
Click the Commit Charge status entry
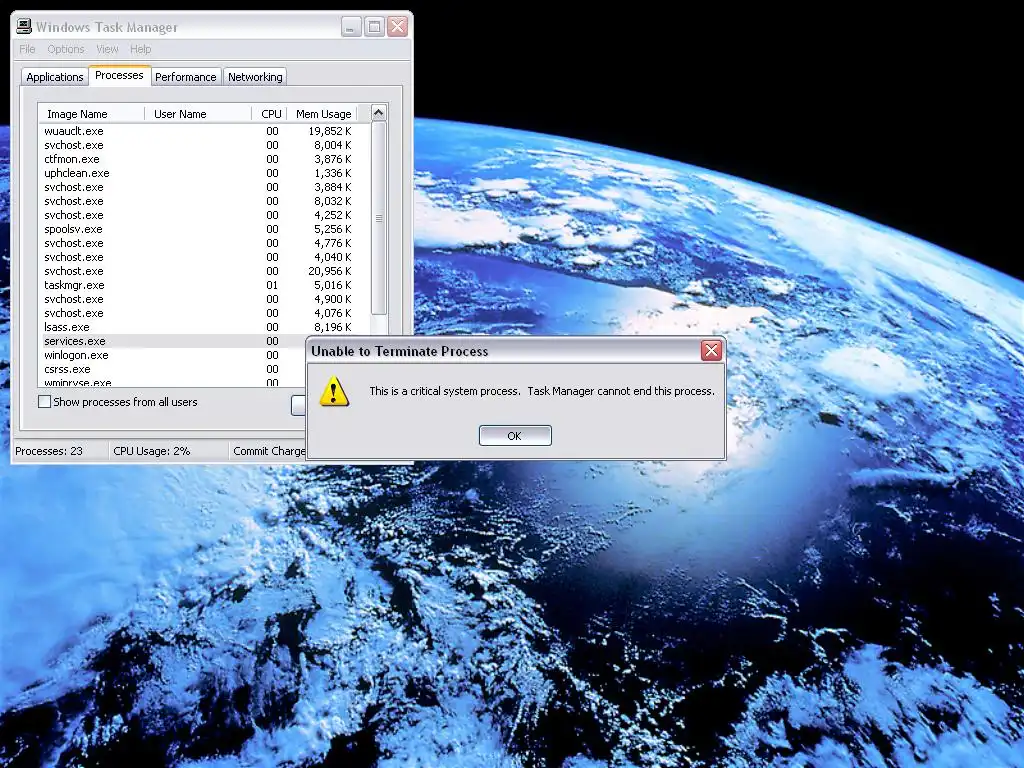(x=269, y=451)
